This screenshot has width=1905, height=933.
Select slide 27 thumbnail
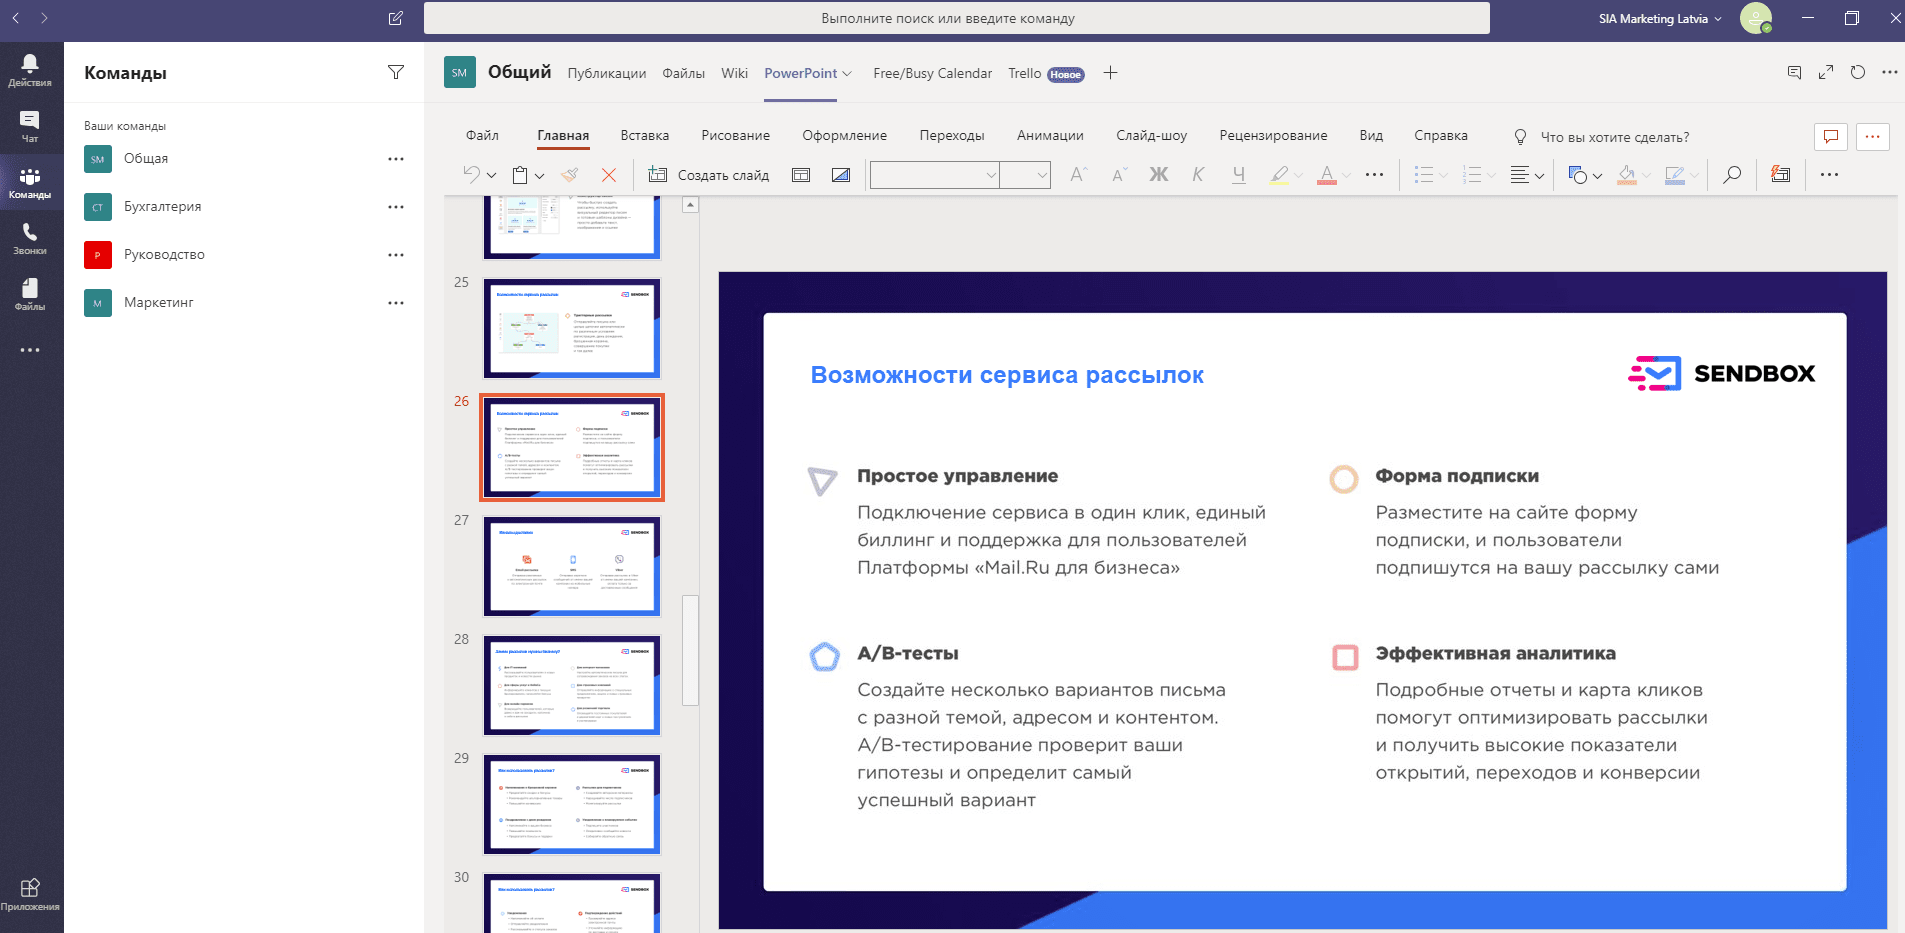(571, 566)
